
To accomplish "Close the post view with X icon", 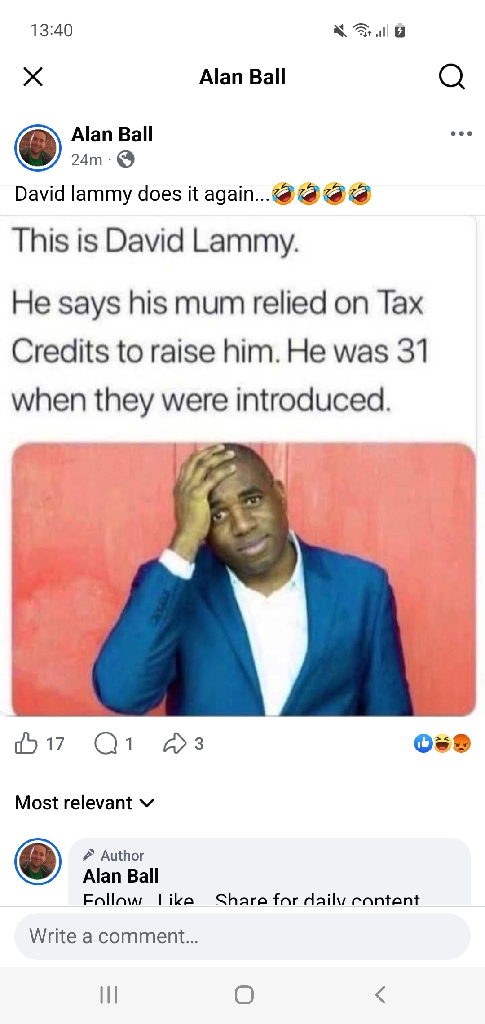I will 33,77.
